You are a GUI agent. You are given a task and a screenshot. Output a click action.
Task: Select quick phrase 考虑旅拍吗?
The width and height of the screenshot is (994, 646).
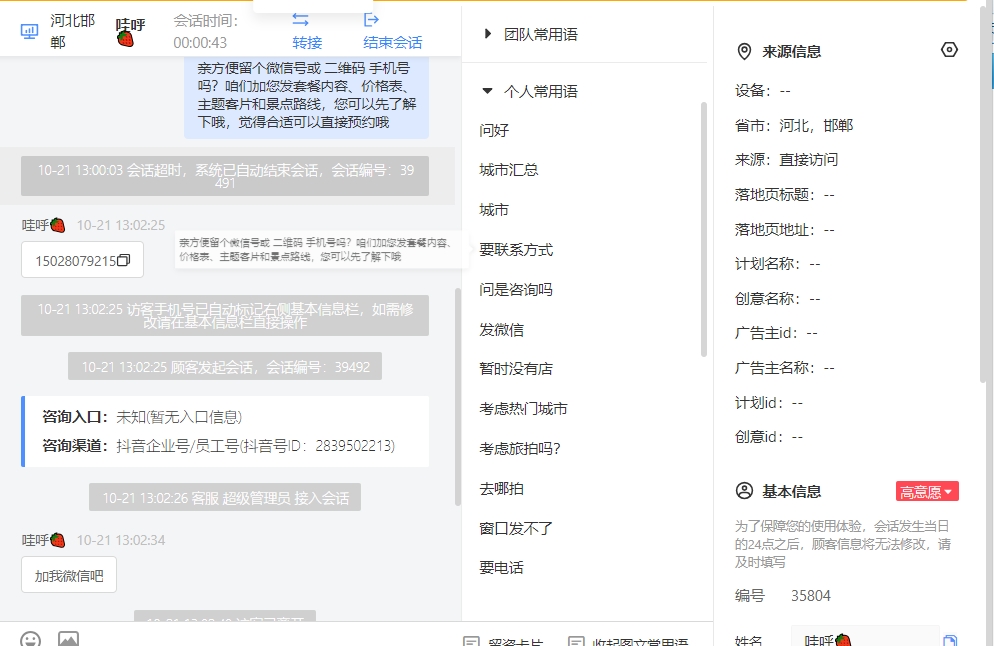[x=520, y=449]
